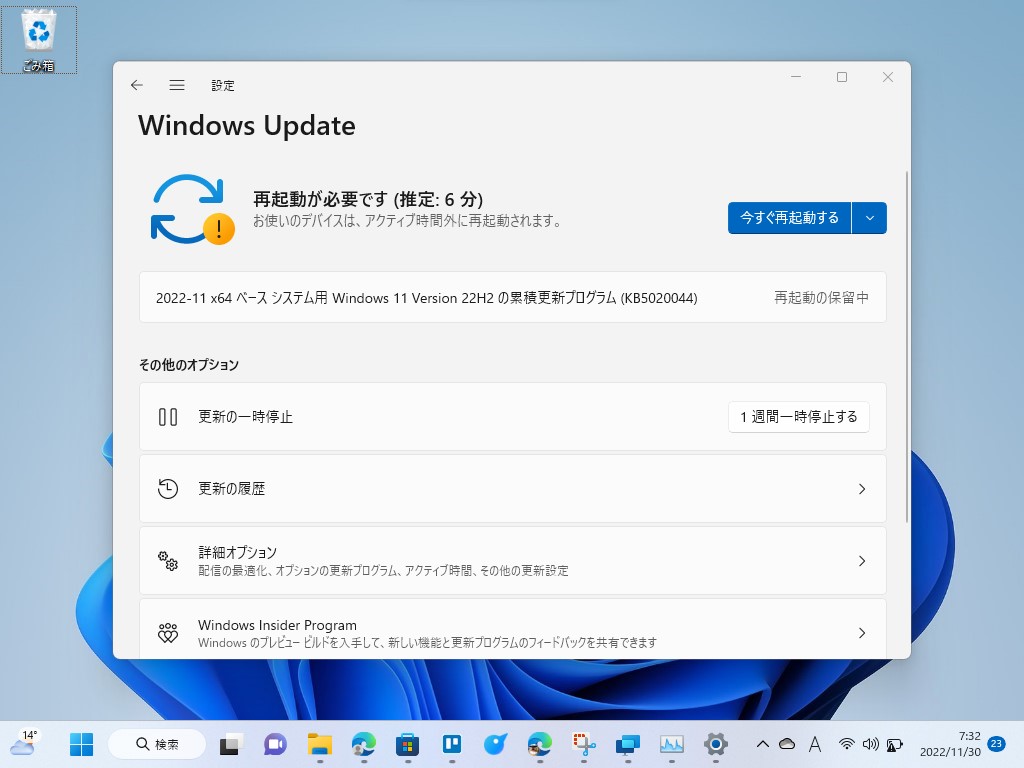
Task: Open the Microsoft Store from the taskbar
Action: (x=408, y=744)
